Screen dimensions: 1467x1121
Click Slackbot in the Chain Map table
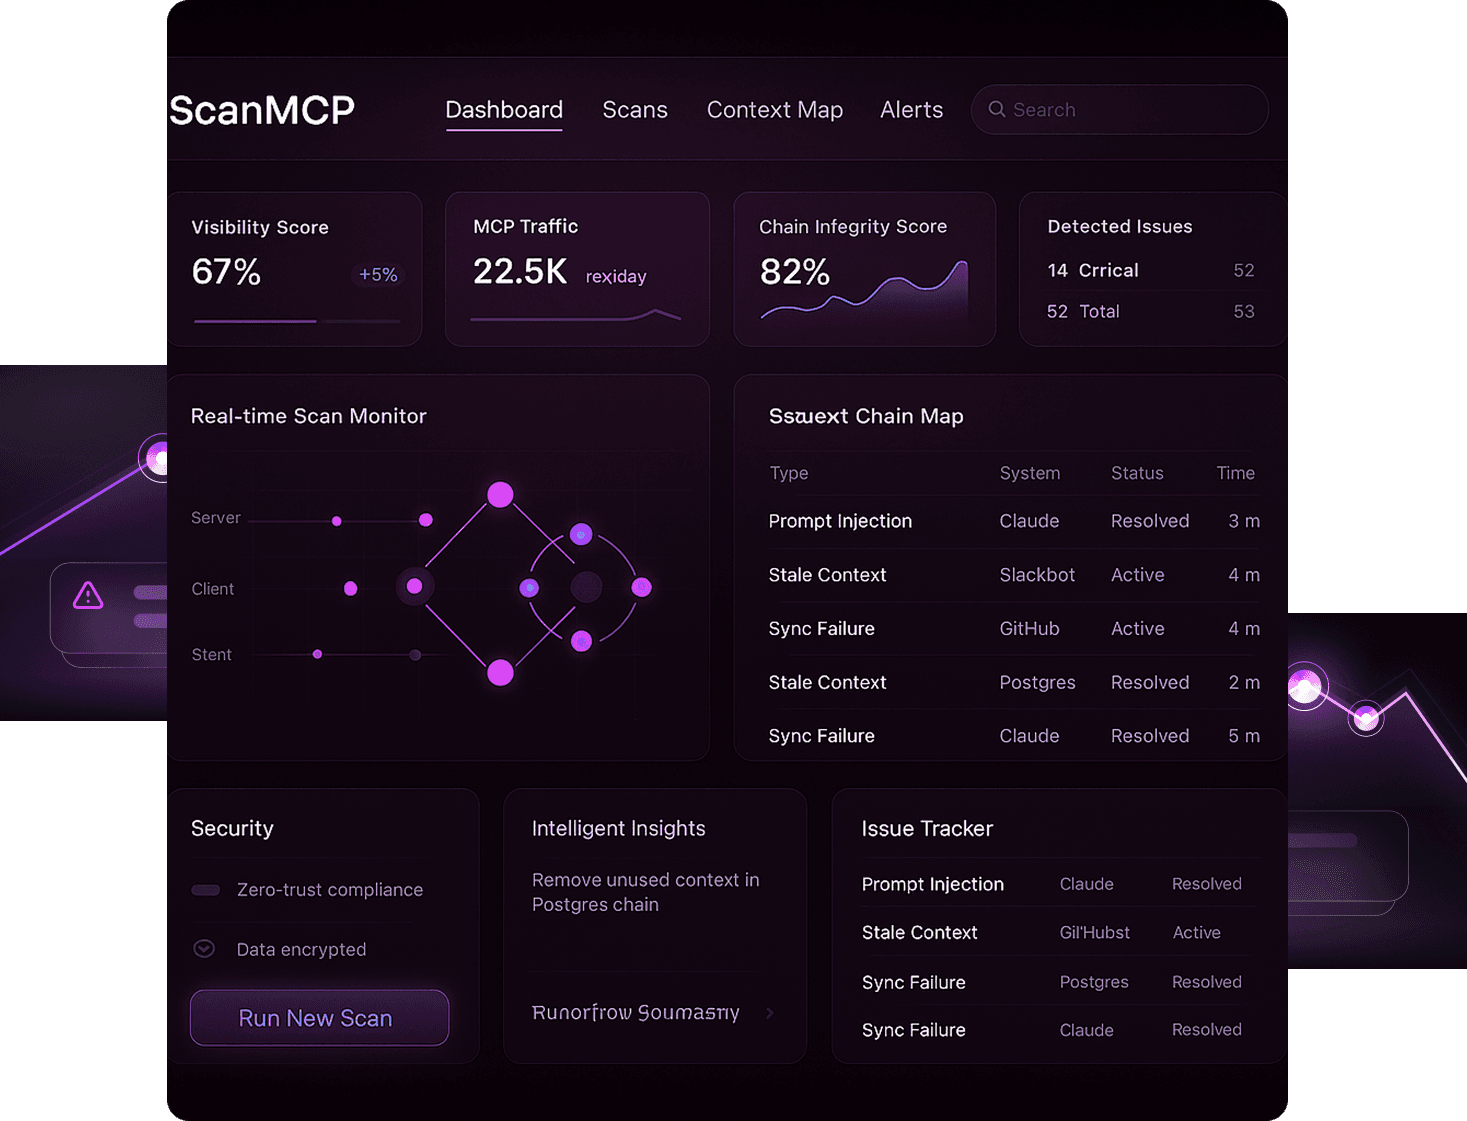(1037, 575)
